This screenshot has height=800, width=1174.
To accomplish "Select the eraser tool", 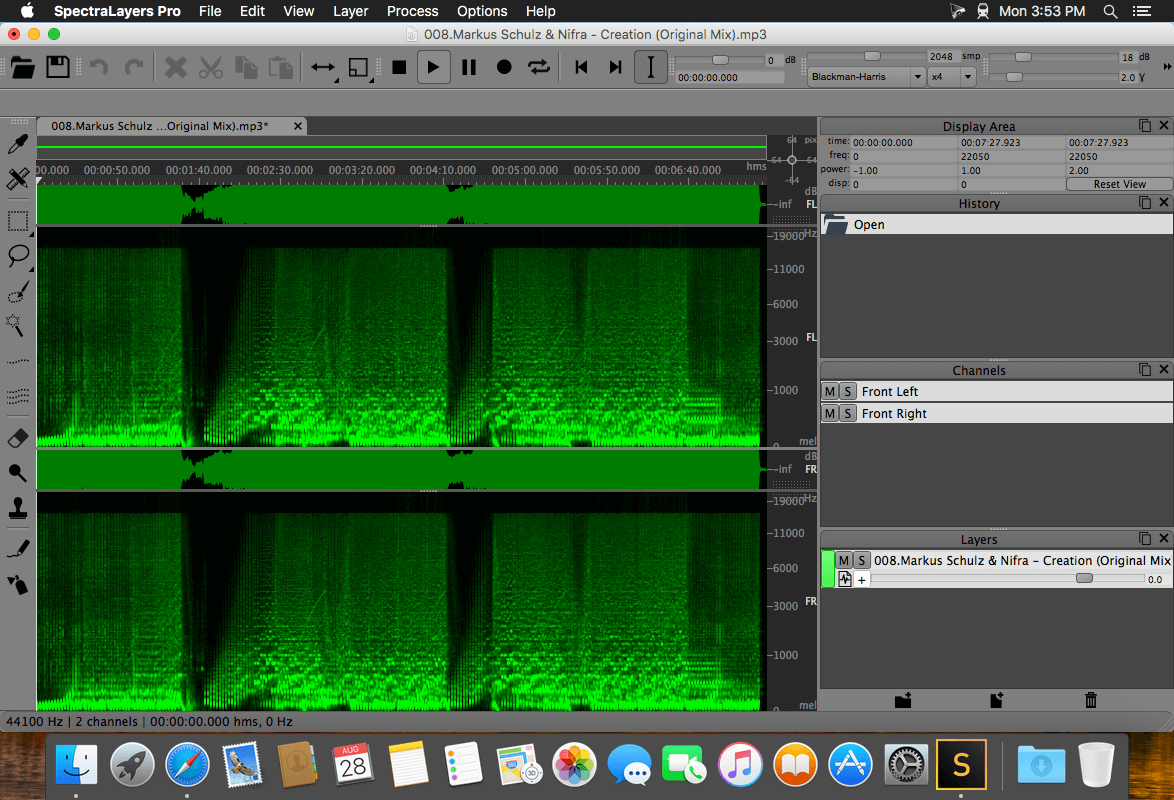I will pos(18,438).
